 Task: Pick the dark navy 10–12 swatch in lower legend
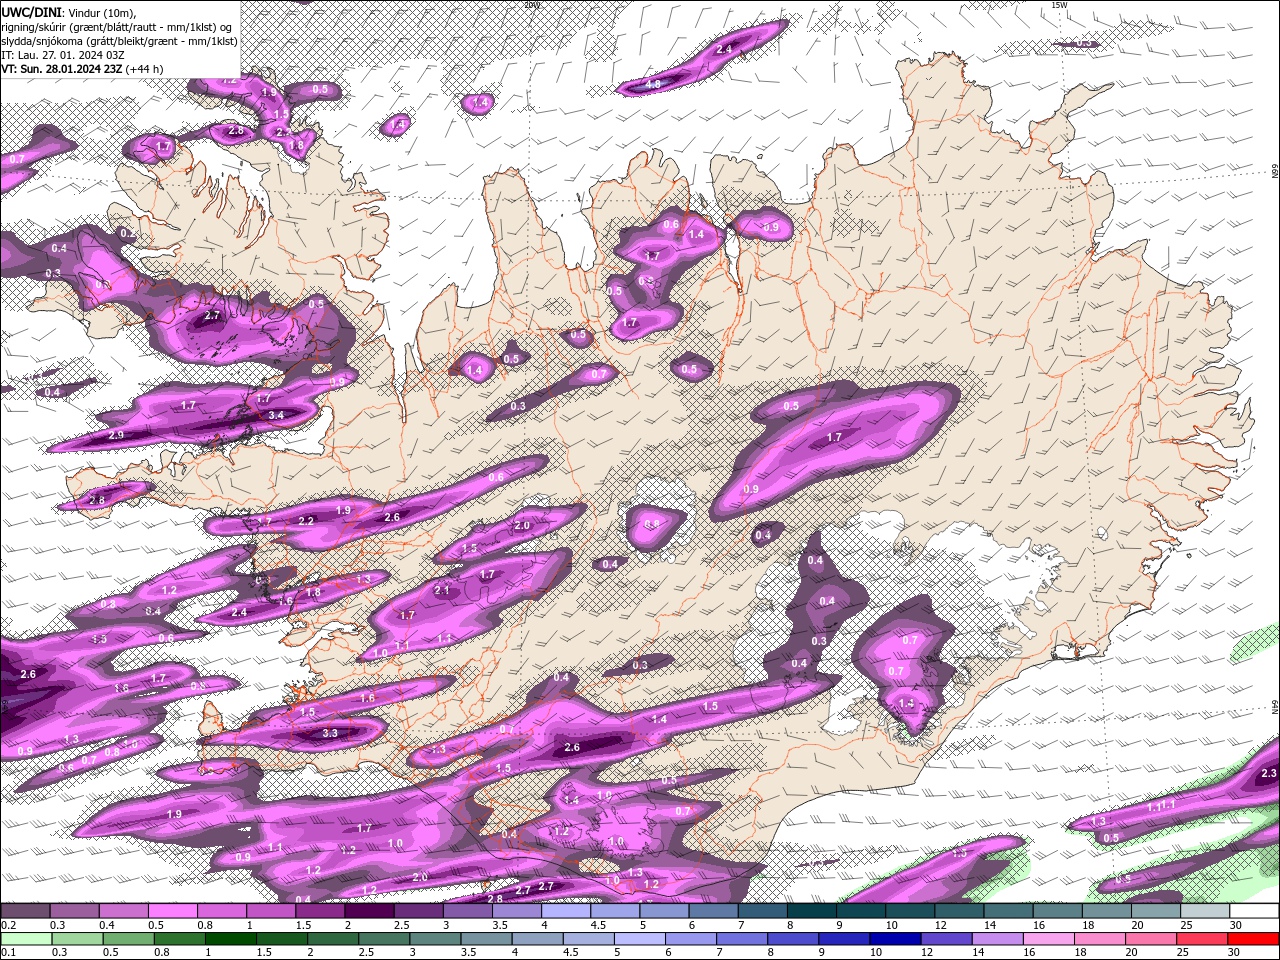point(893,939)
